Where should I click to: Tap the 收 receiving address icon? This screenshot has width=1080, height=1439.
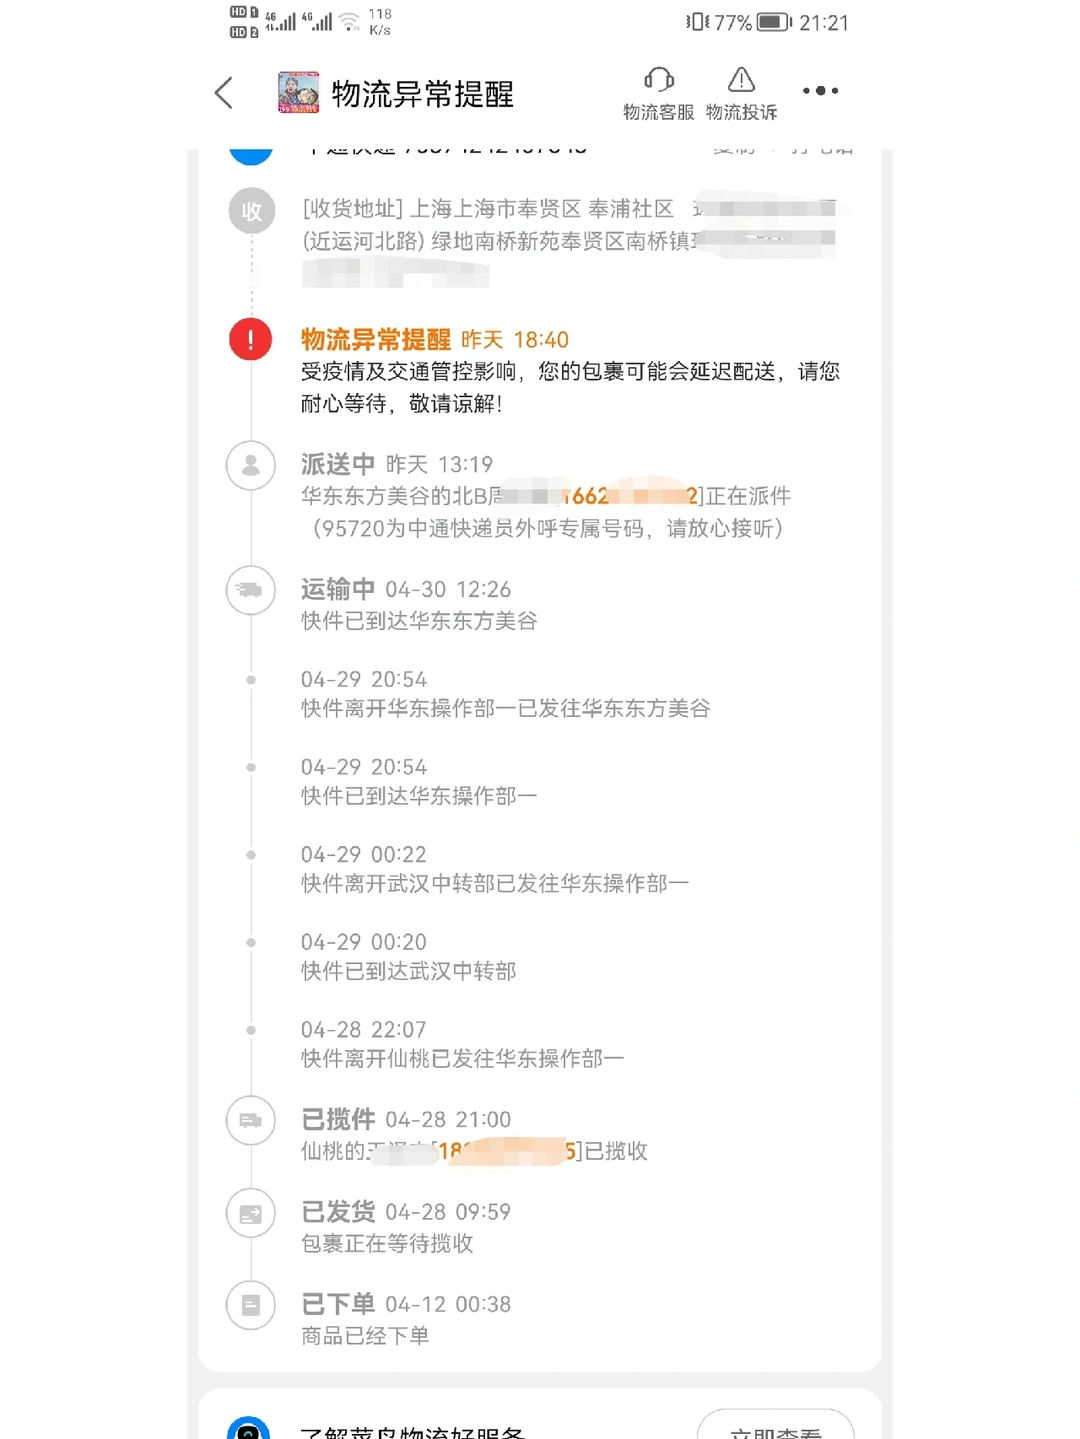point(250,211)
